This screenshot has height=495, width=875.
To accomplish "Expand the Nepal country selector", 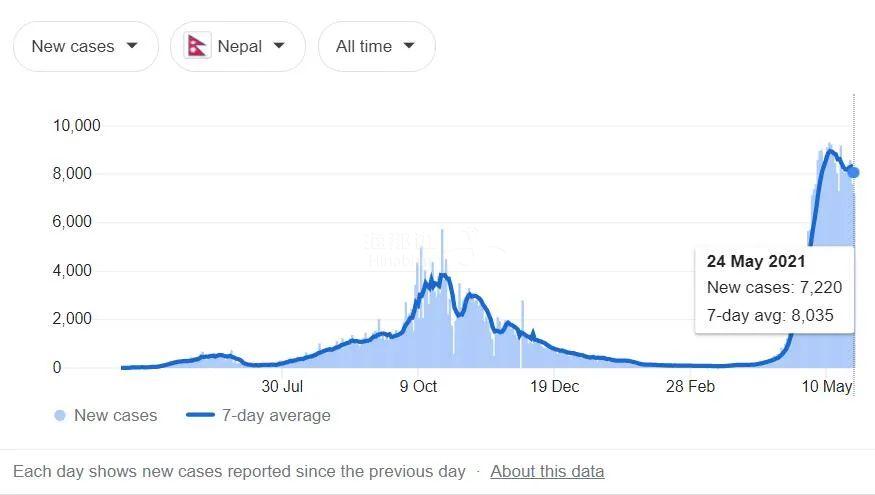I will [238, 46].
